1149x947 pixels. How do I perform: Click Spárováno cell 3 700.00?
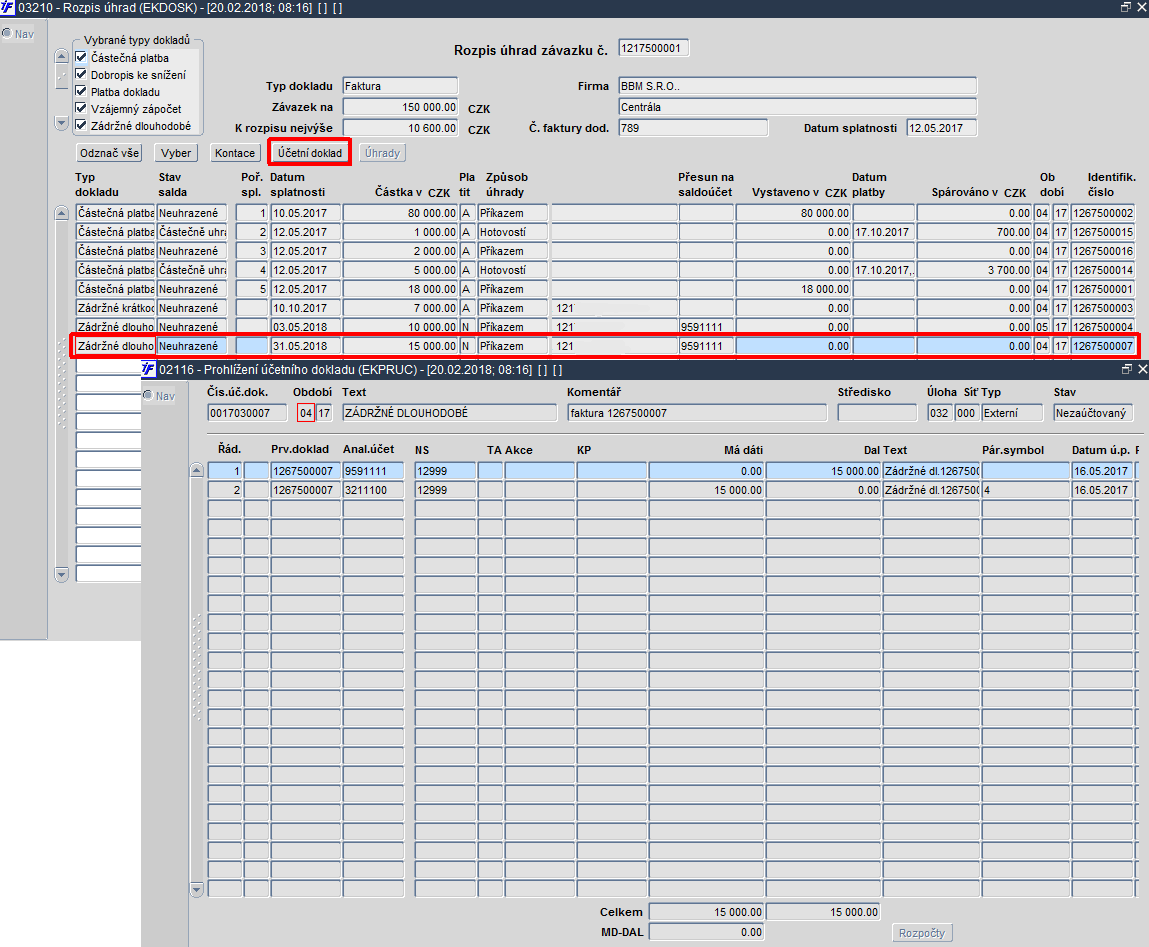[974, 270]
